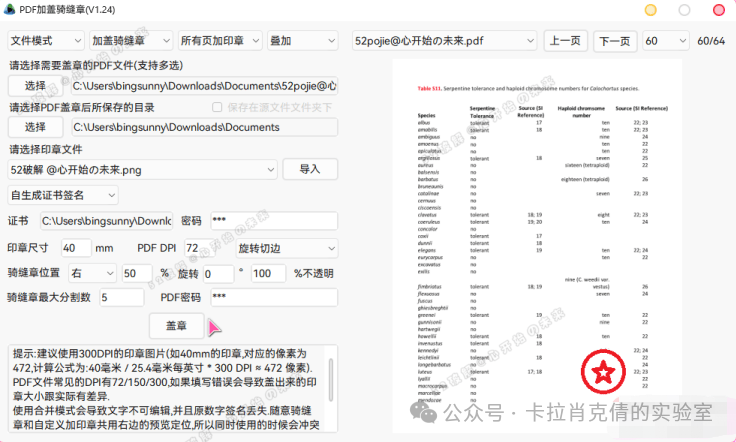The width and height of the screenshot is (736, 442).
Task: Click 选择 button for the source PDF file
Action: pos(35,86)
